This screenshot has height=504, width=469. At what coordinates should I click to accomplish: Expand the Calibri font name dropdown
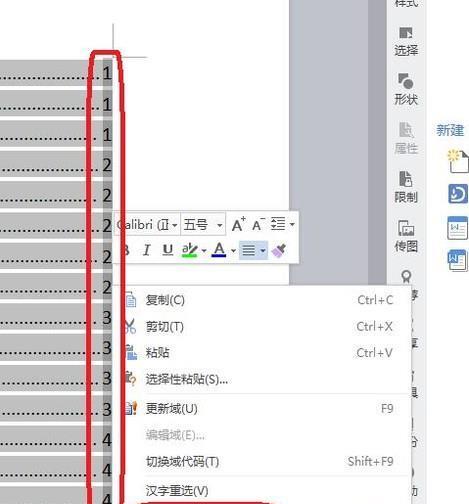coord(174,225)
